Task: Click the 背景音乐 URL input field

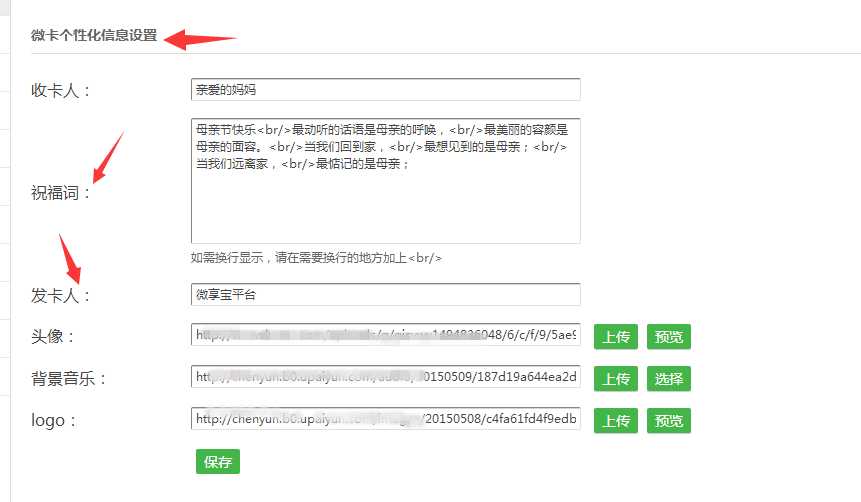Action: pyautogui.click(x=385, y=378)
